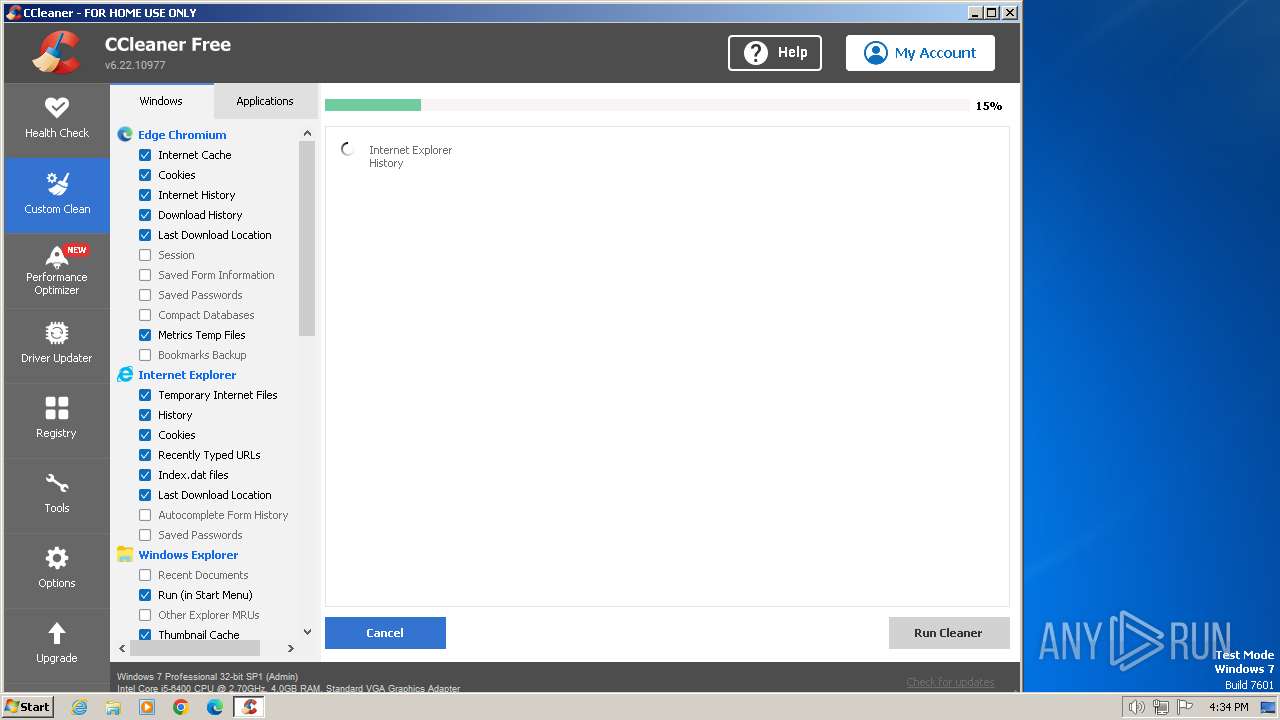Open Performance Optimizer rocket icon
1280x720 pixels.
[57, 257]
